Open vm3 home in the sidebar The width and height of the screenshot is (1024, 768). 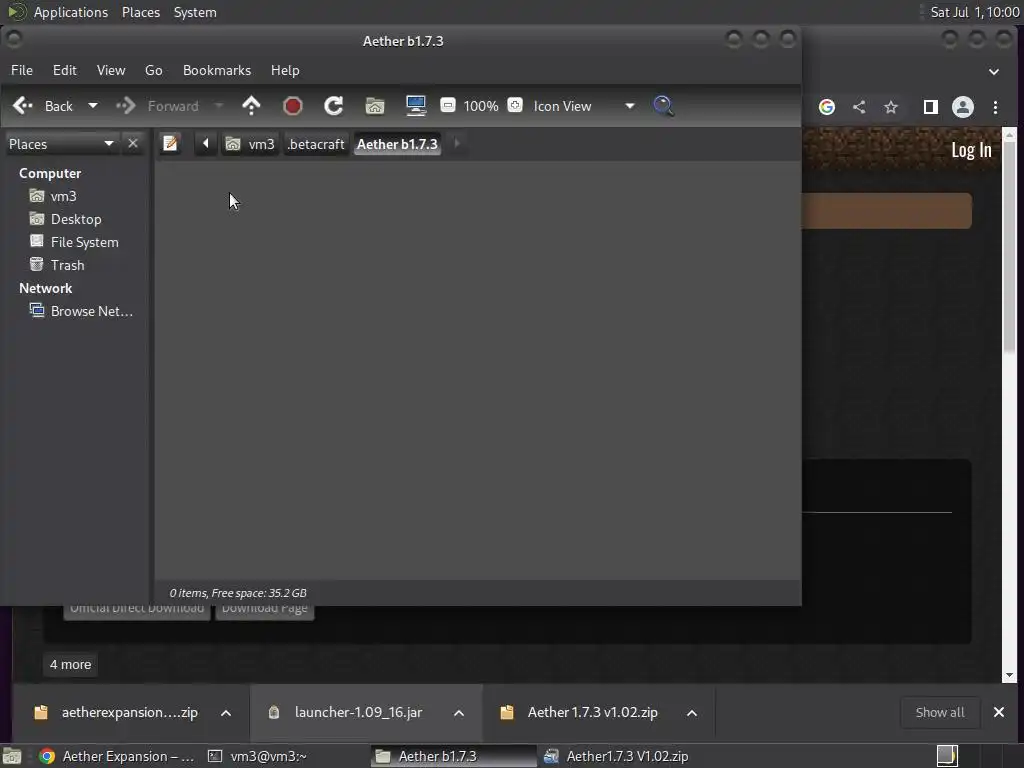pyautogui.click(x=54, y=196)
